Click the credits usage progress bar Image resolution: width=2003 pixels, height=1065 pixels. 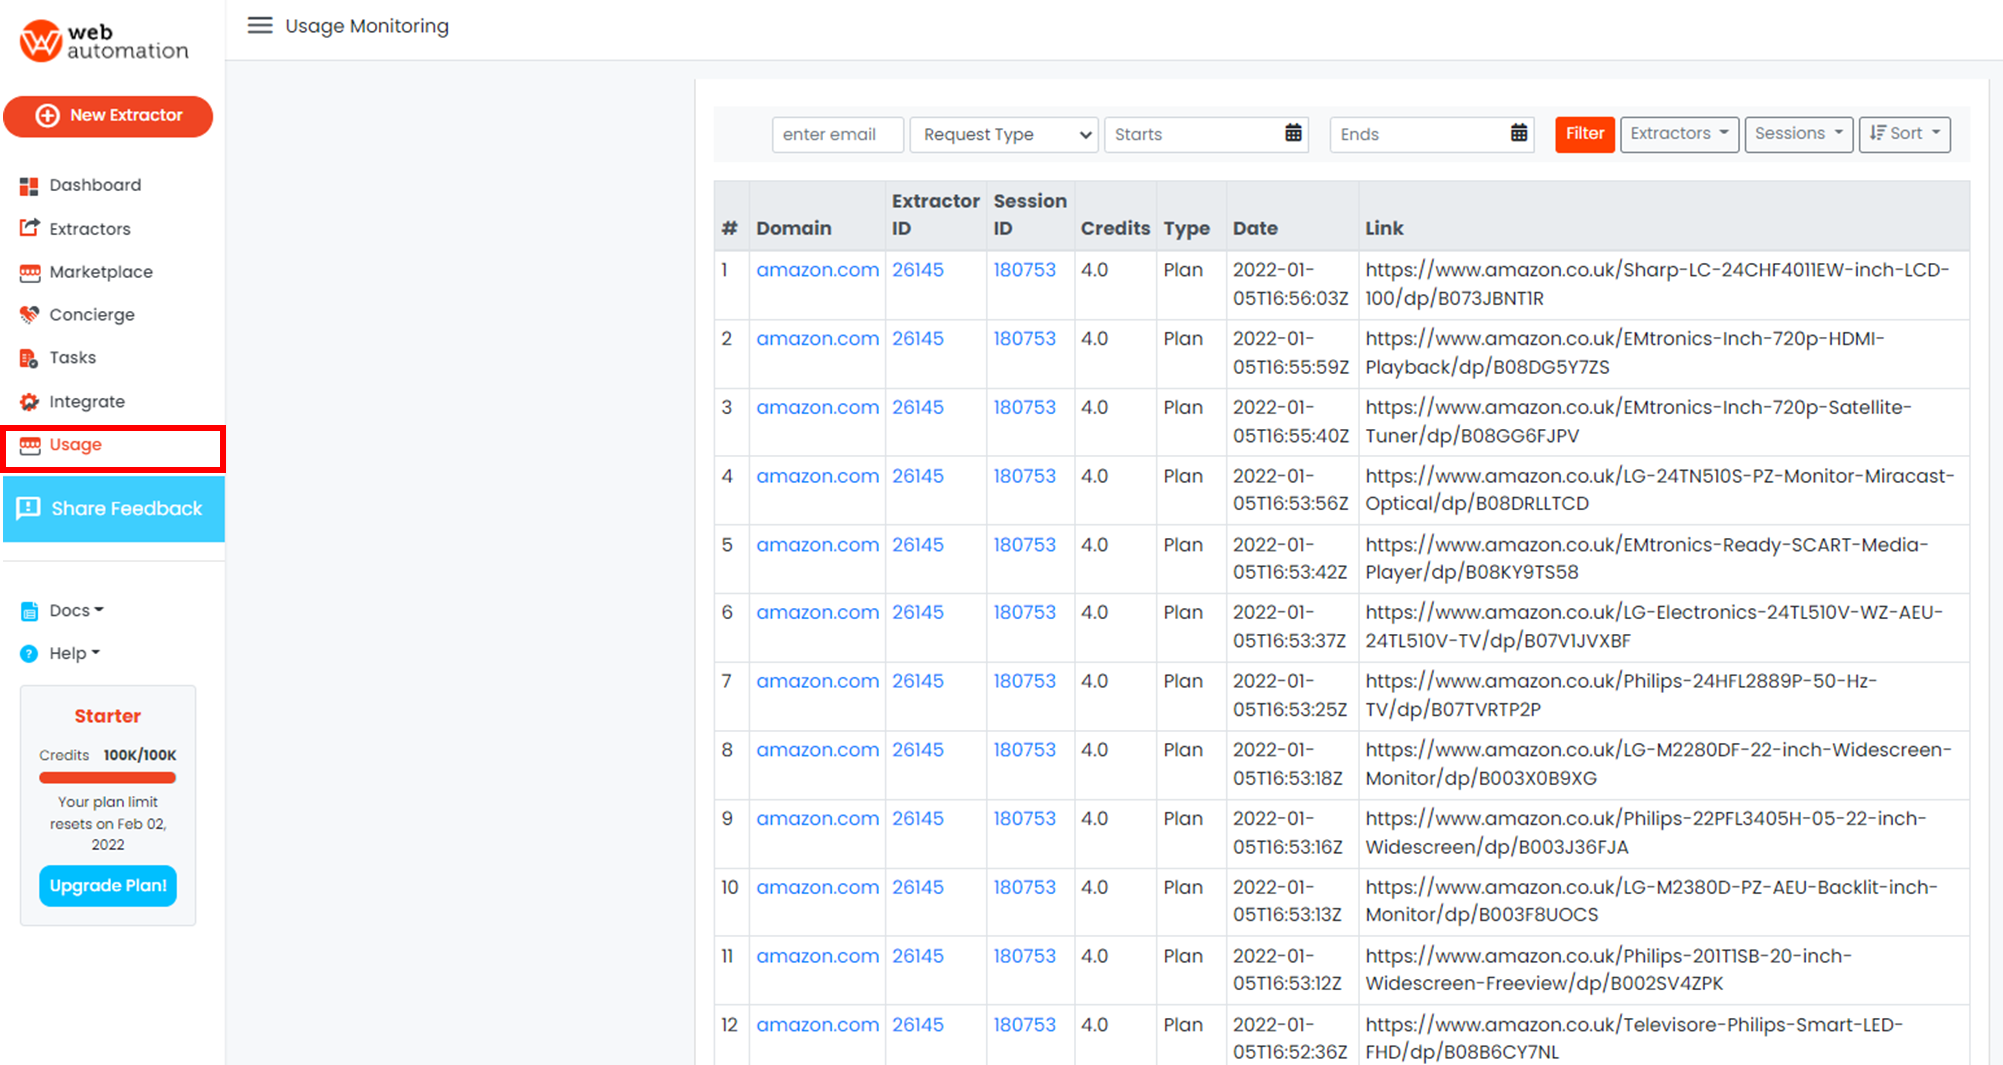[108, 778]
